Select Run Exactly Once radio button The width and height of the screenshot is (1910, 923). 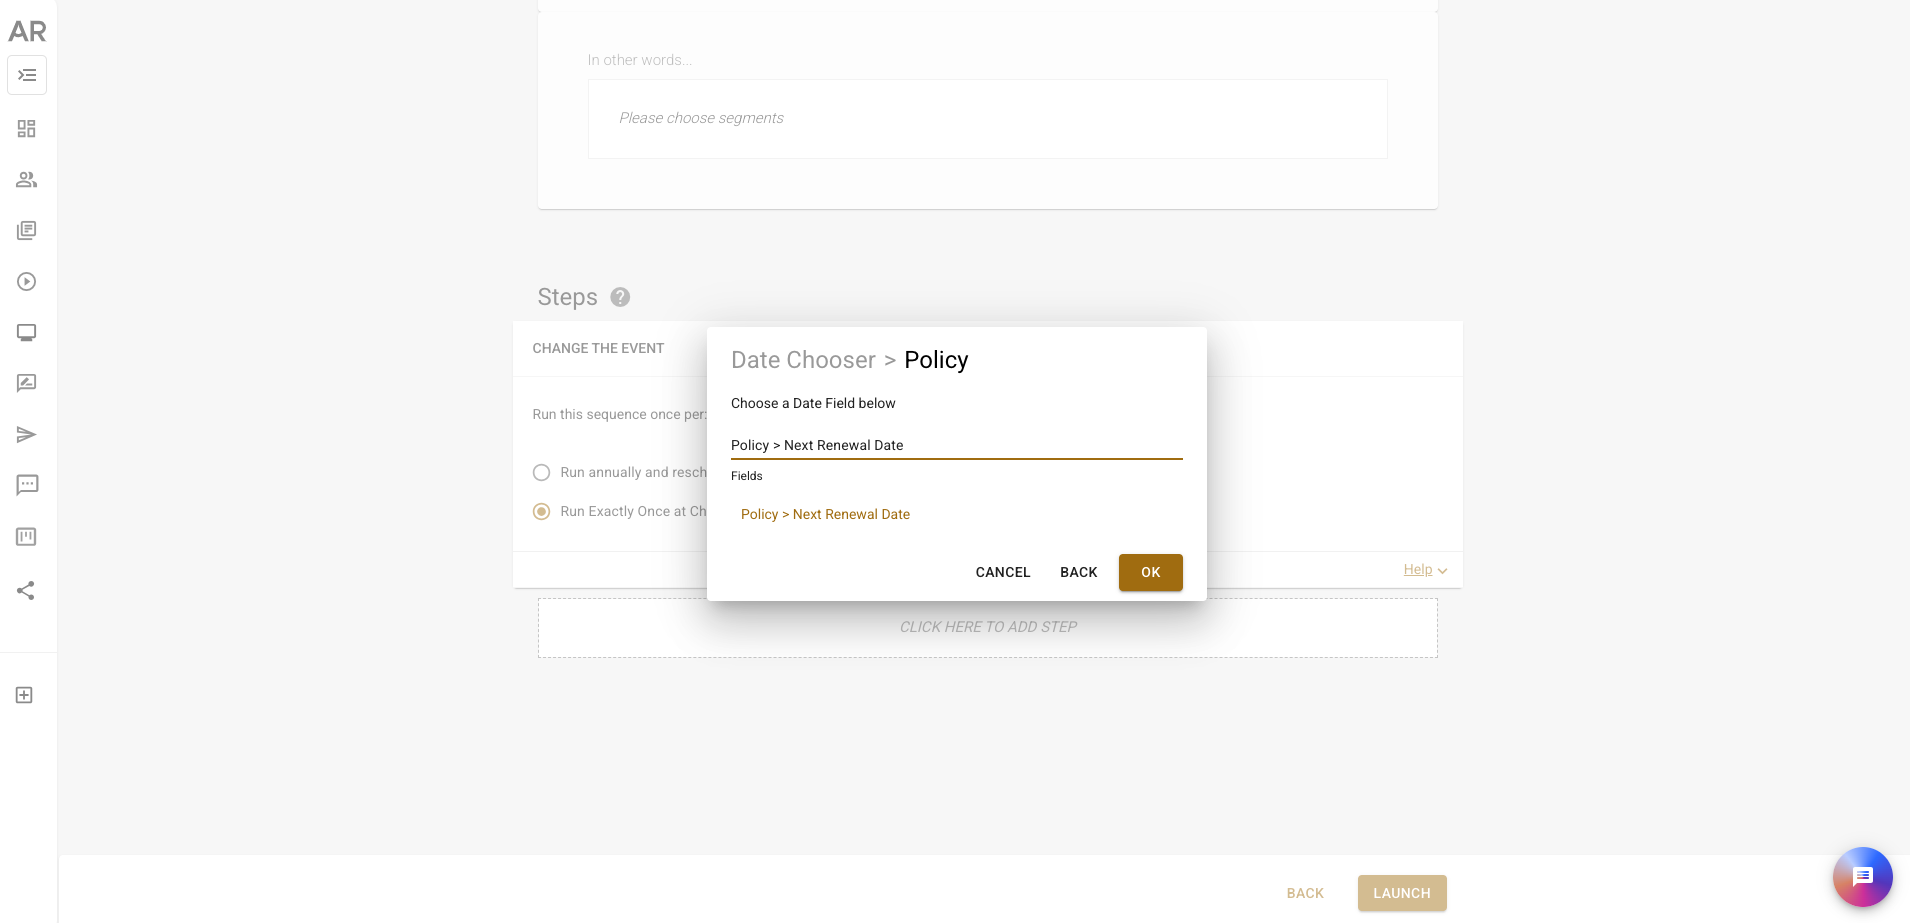click(542, 511)
